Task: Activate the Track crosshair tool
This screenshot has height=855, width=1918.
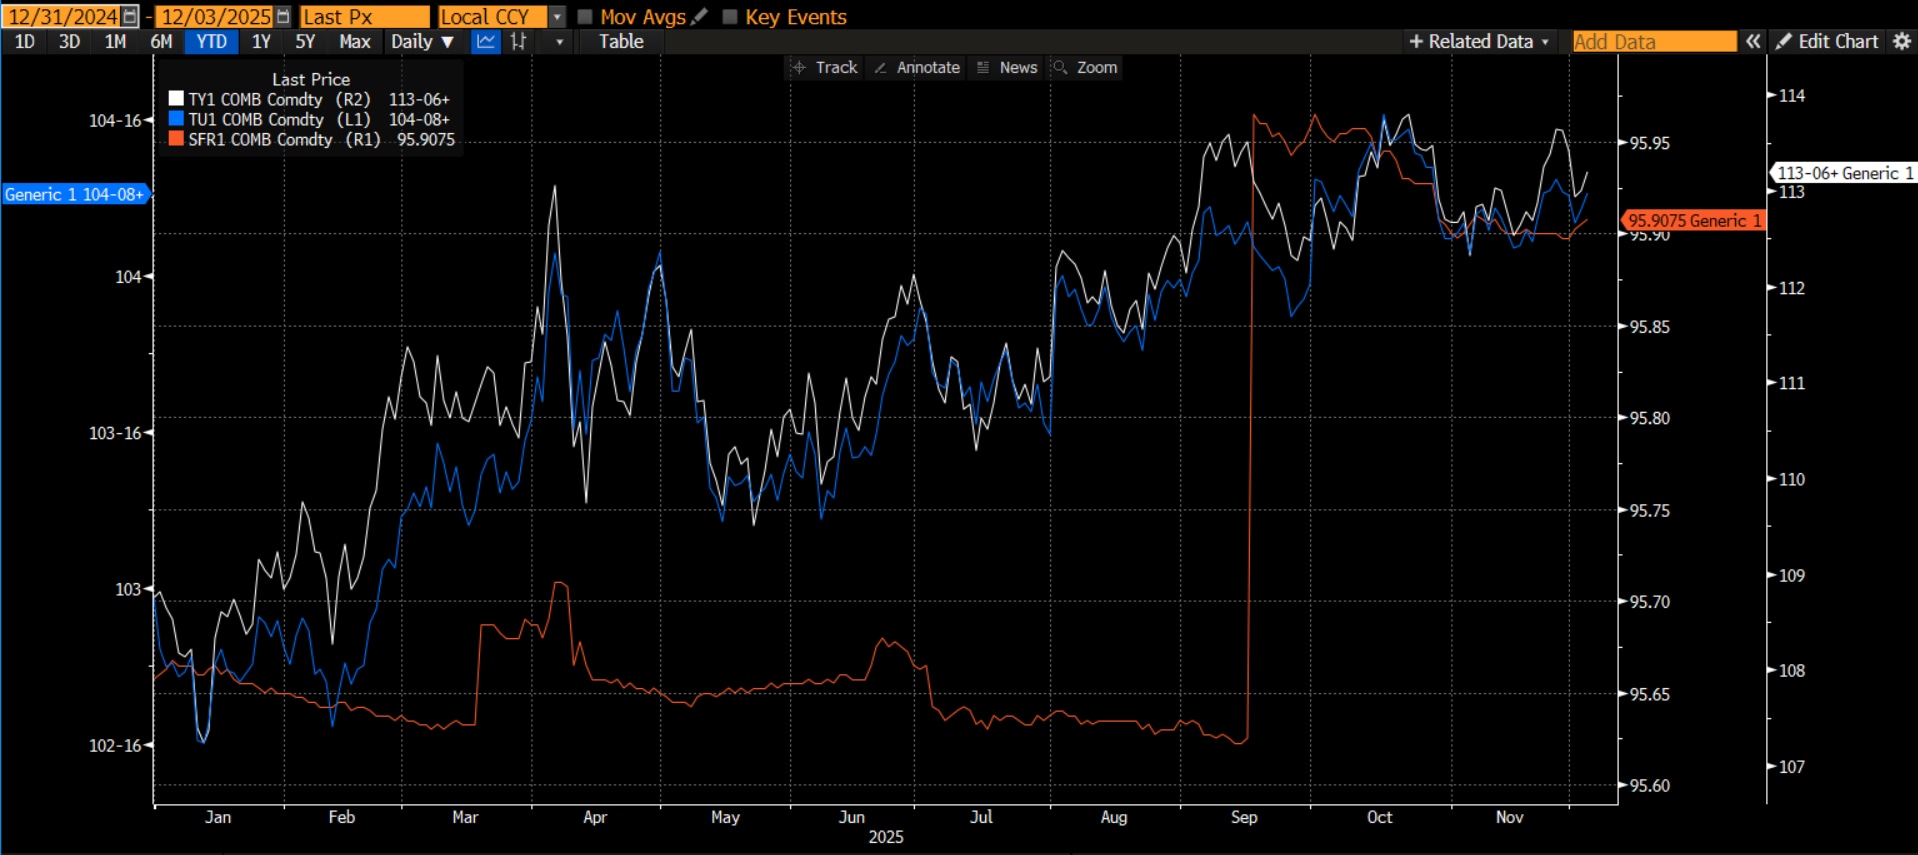Action: [x=824, y=68]
